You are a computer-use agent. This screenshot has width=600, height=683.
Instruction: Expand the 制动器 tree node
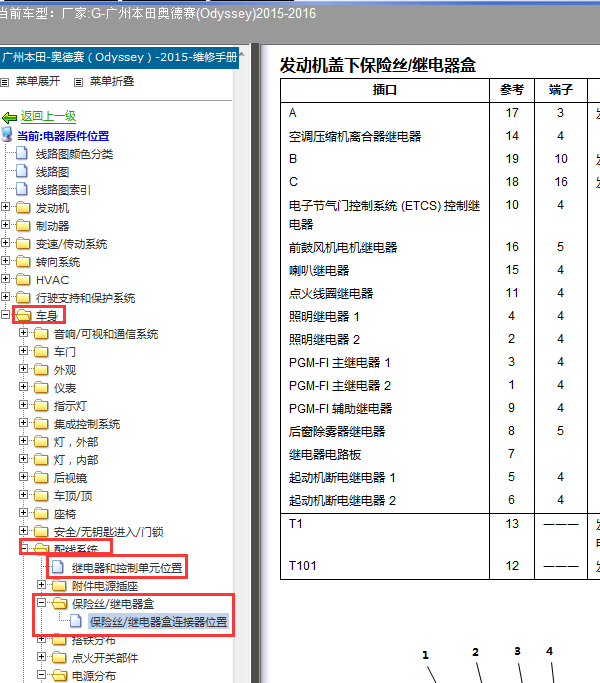click(x=5, y=224)
